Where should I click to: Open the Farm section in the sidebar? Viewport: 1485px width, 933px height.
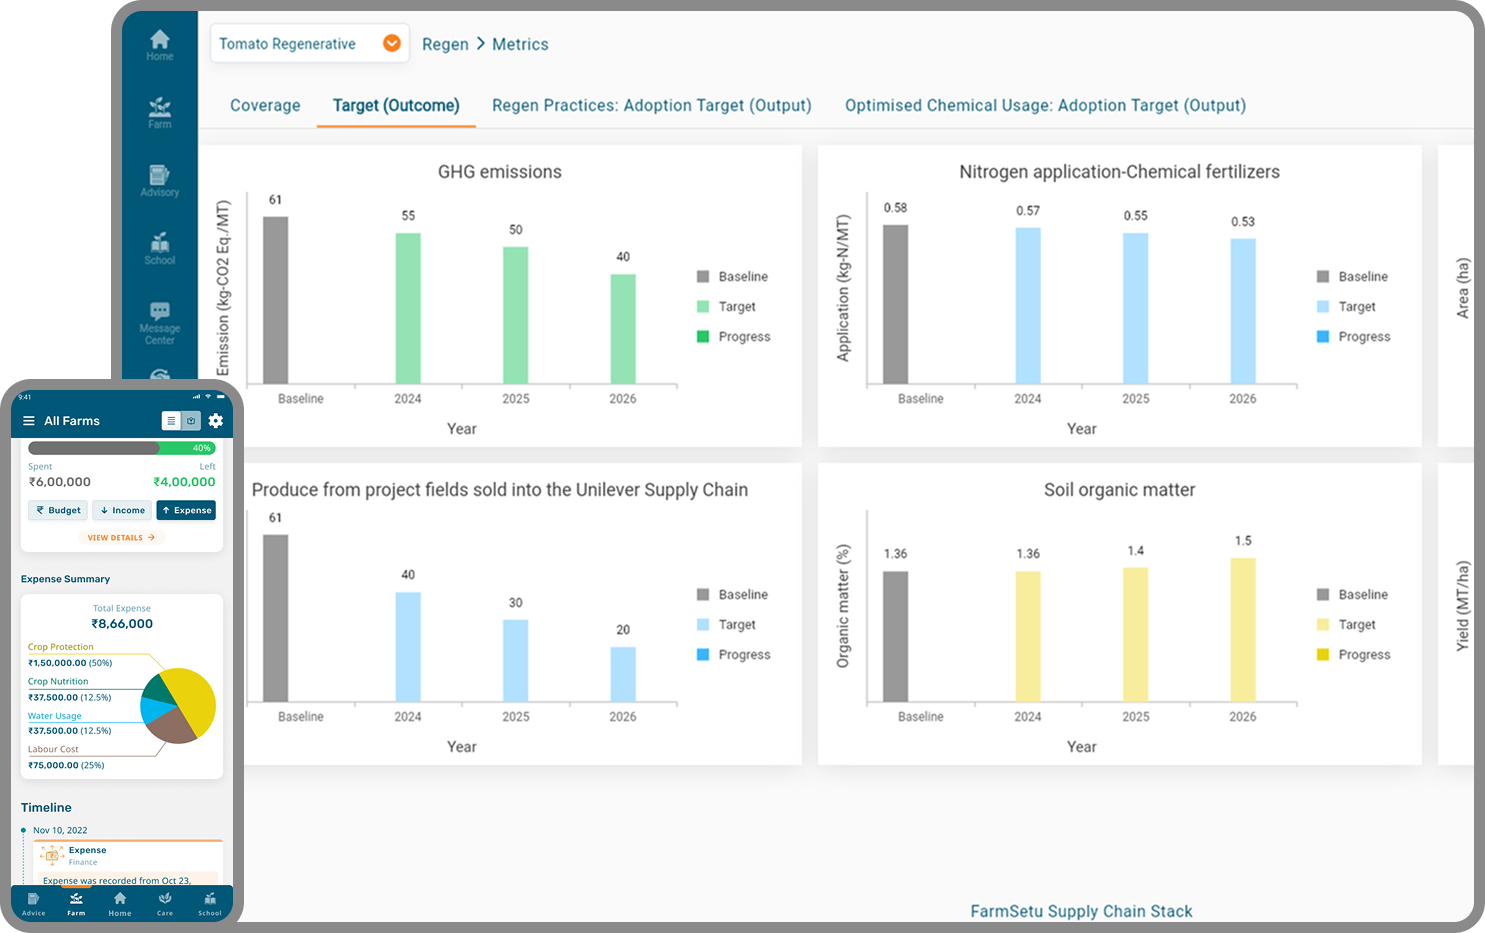[x=159, y=112]
